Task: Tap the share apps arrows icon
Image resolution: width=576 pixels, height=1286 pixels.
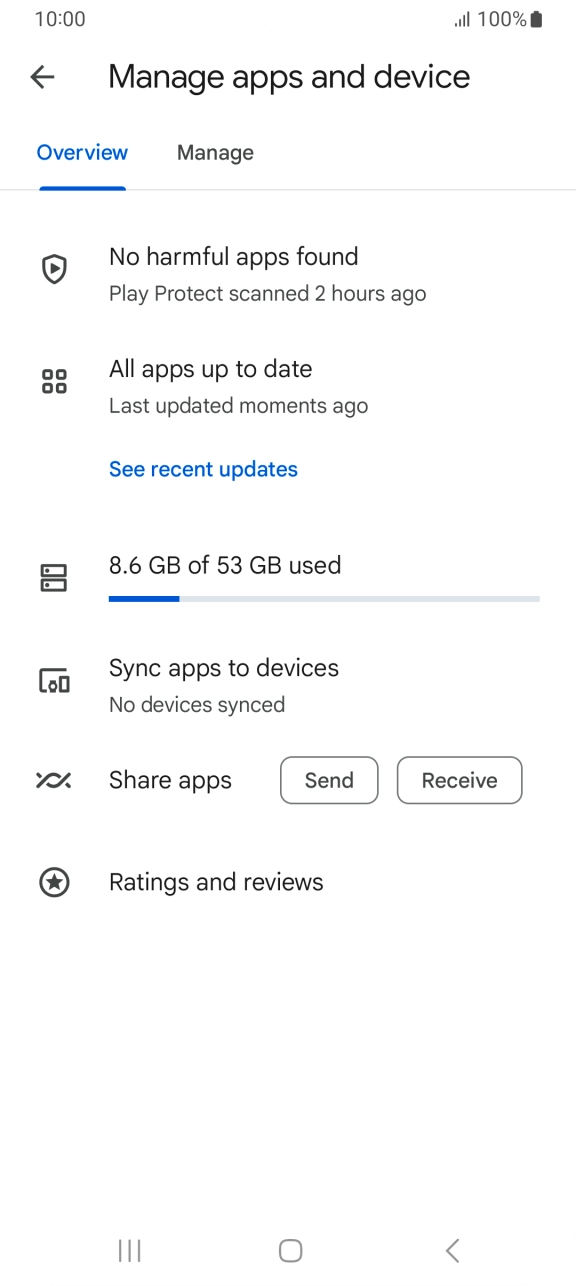Action: tap(54, 780)
